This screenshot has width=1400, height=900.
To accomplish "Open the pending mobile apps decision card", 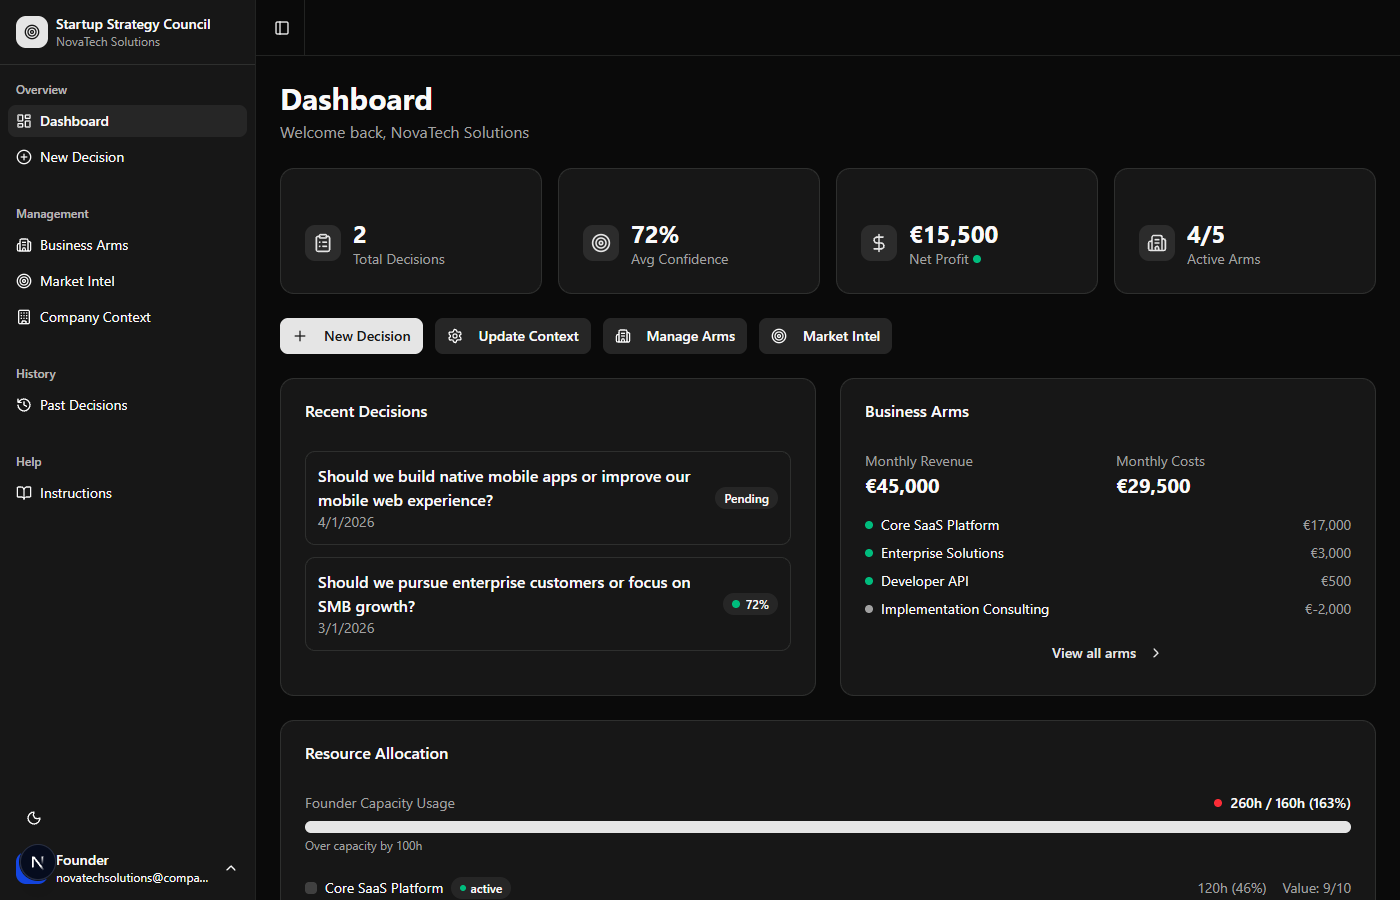I will [x=548, y=497].
